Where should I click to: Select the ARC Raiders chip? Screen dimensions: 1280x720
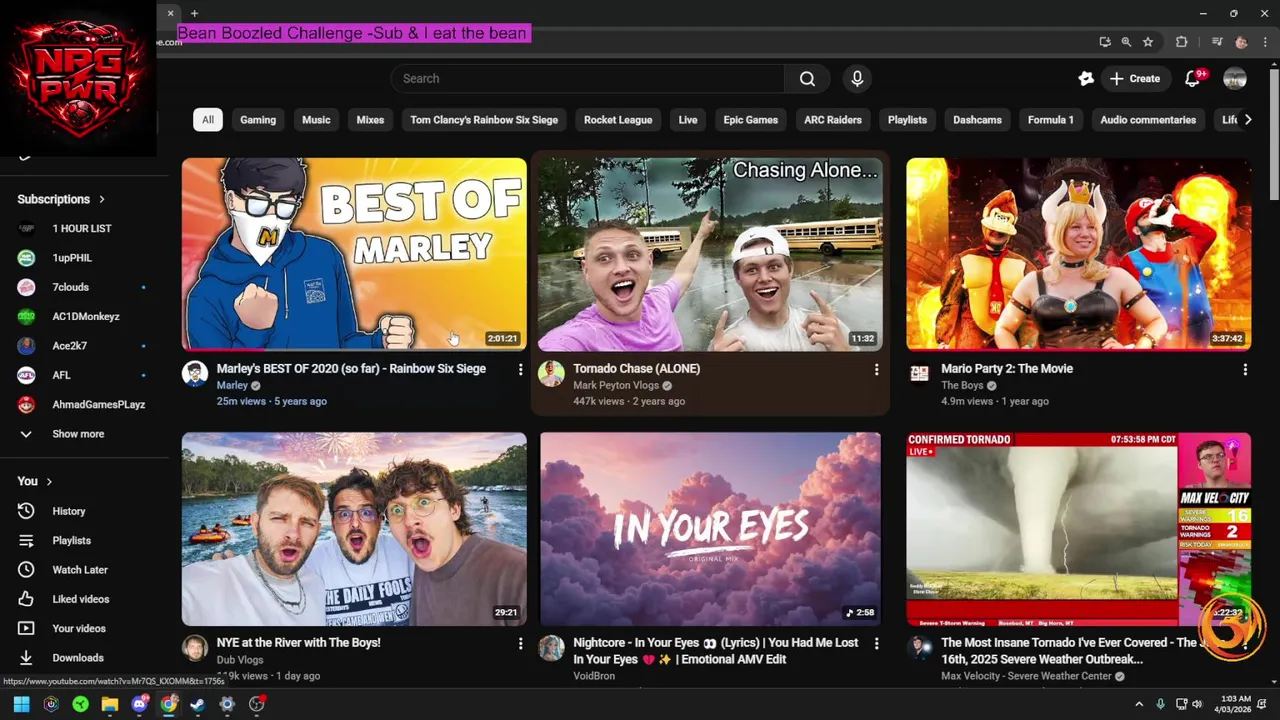pyautogui.click(x=833, y=120)
